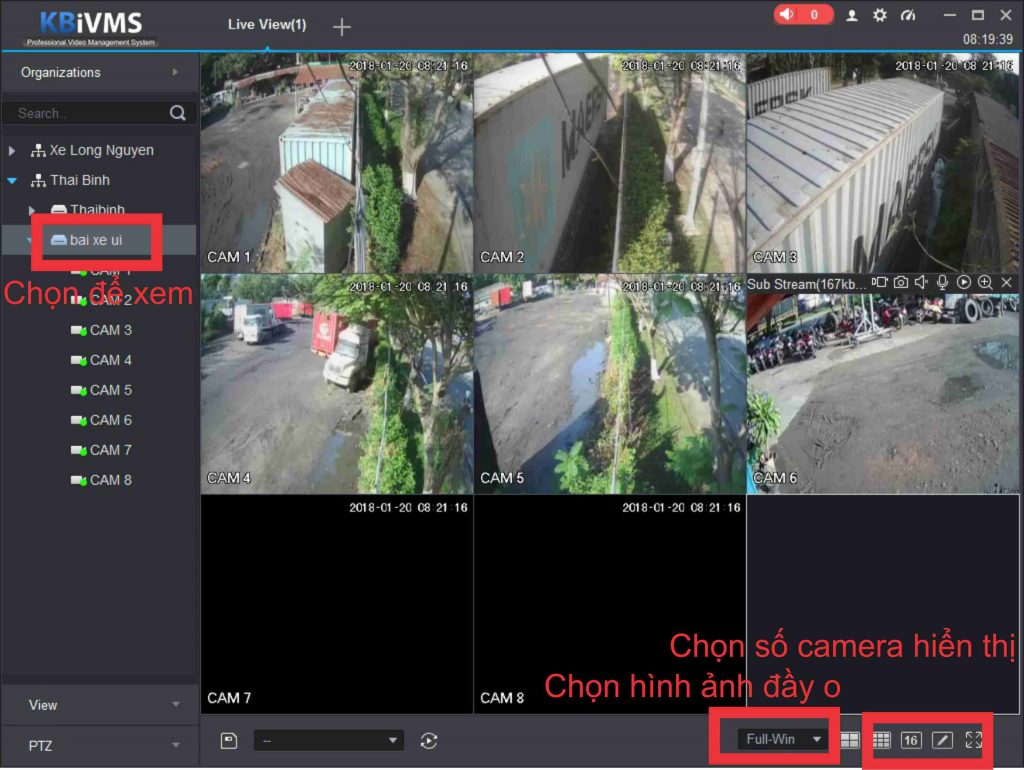Select the 9-split grid layout
Viewport: 1024px width, 770px height.
[x=882, y=740]
